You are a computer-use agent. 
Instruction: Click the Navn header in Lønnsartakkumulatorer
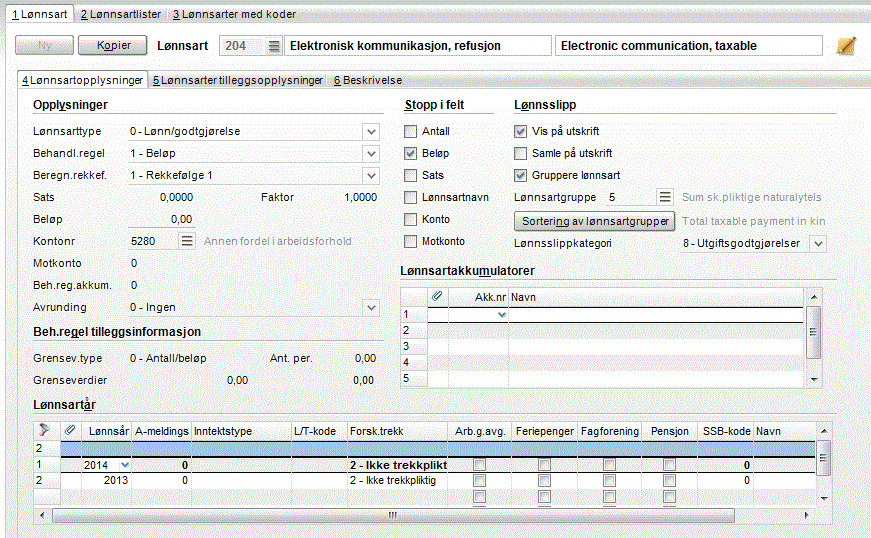(x=655, y=297)
